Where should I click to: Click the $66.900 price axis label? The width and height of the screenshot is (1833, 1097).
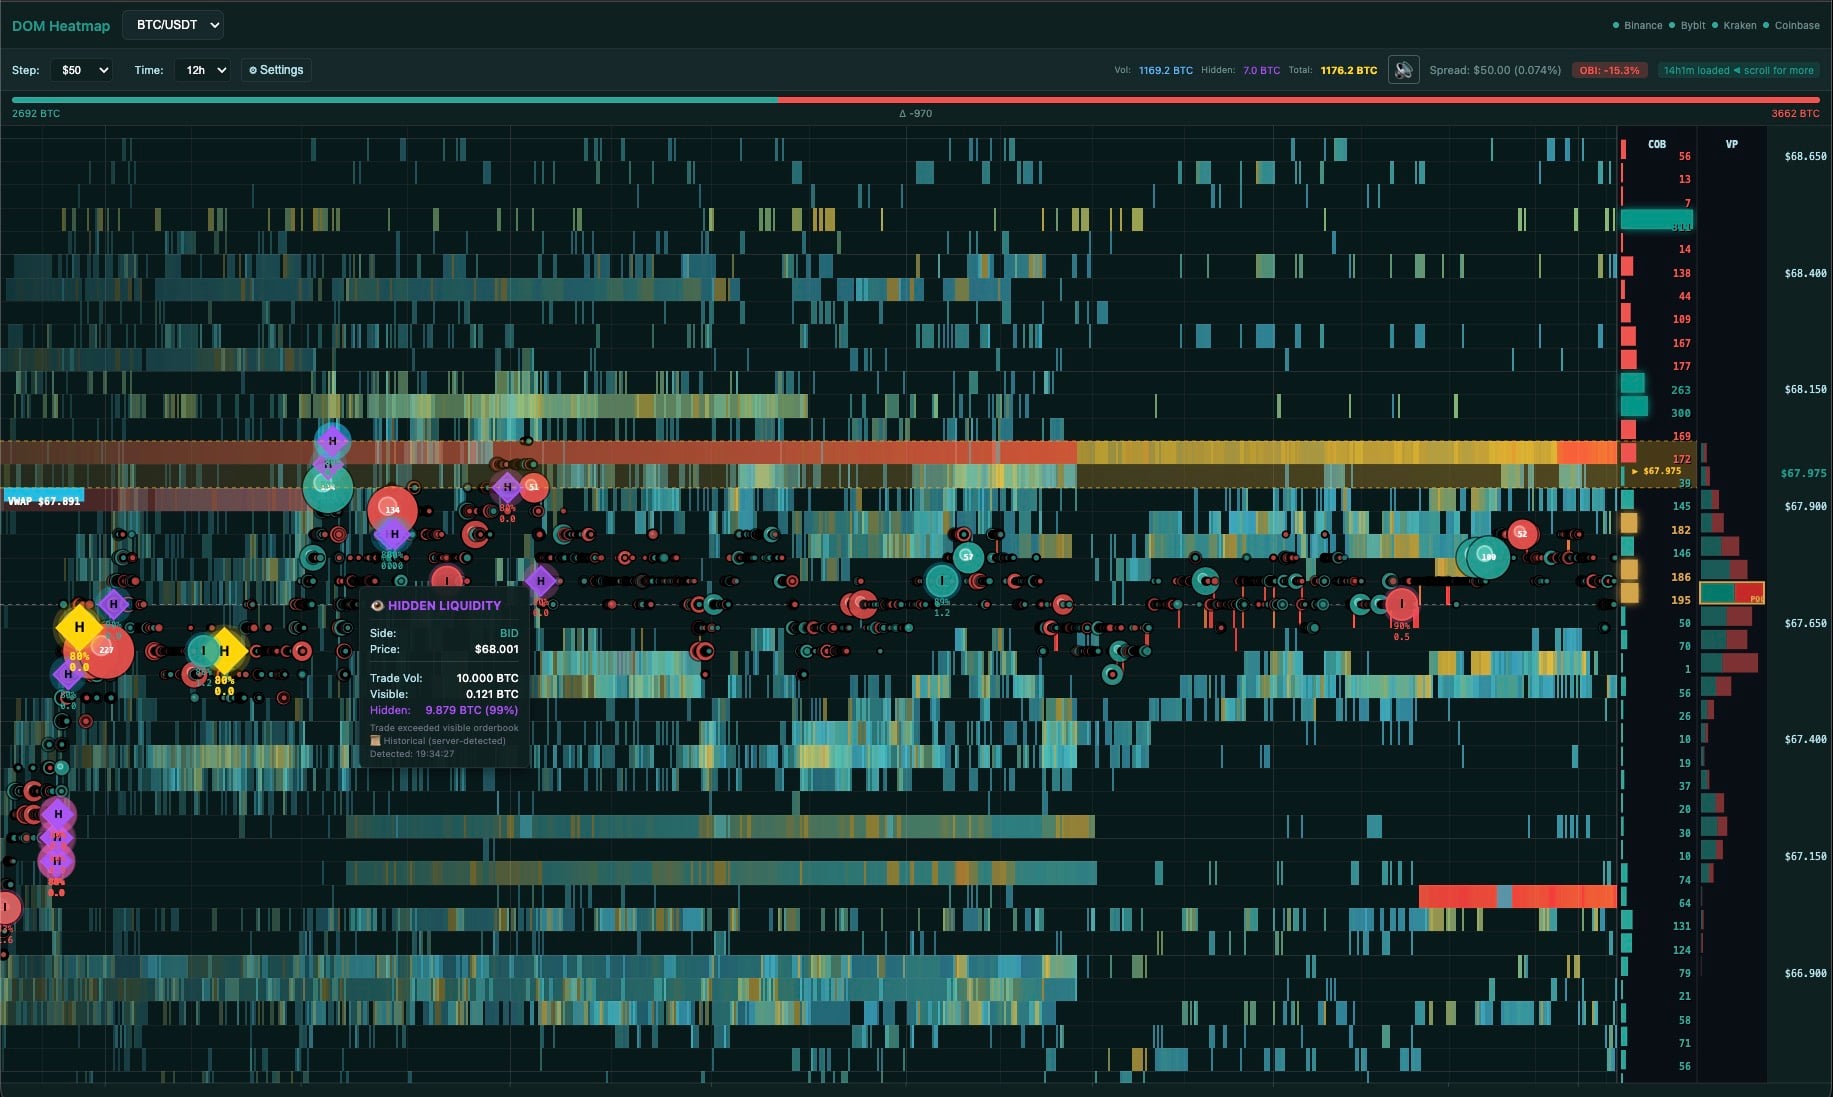[1805, 973]
